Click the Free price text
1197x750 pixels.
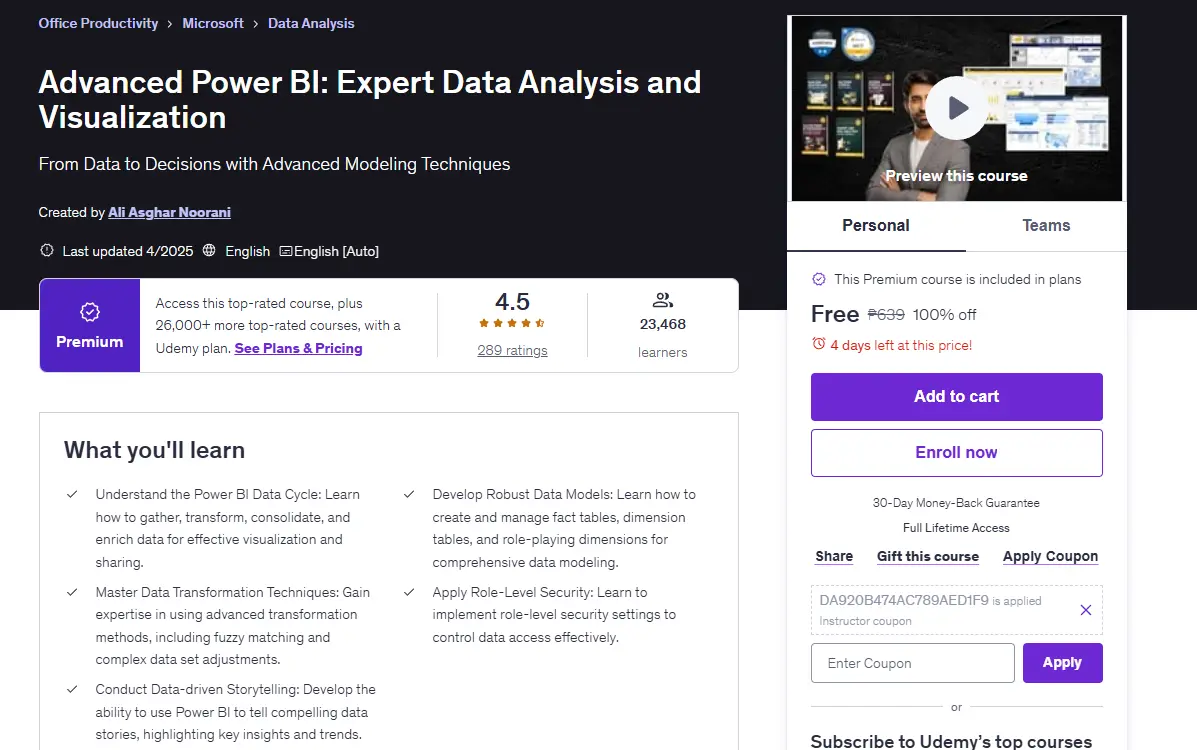point(835,314)
